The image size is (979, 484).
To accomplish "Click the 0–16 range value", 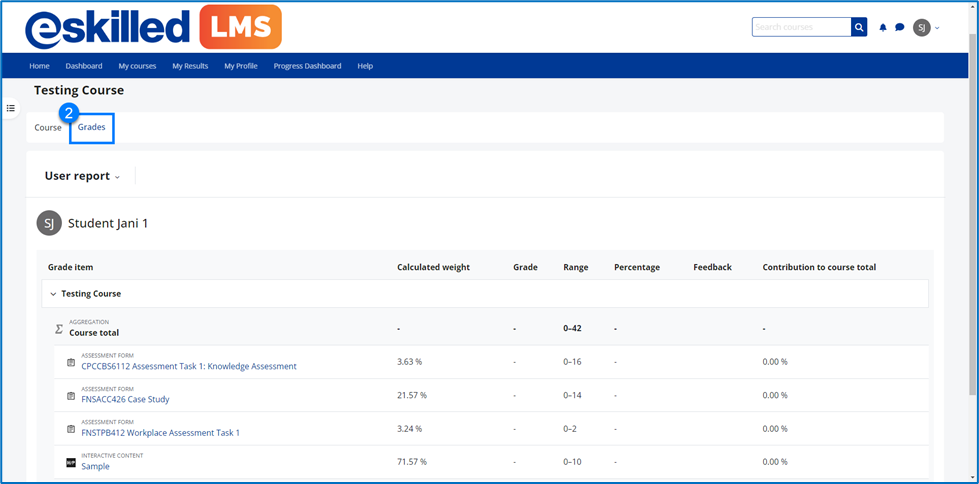I will 573,362.
